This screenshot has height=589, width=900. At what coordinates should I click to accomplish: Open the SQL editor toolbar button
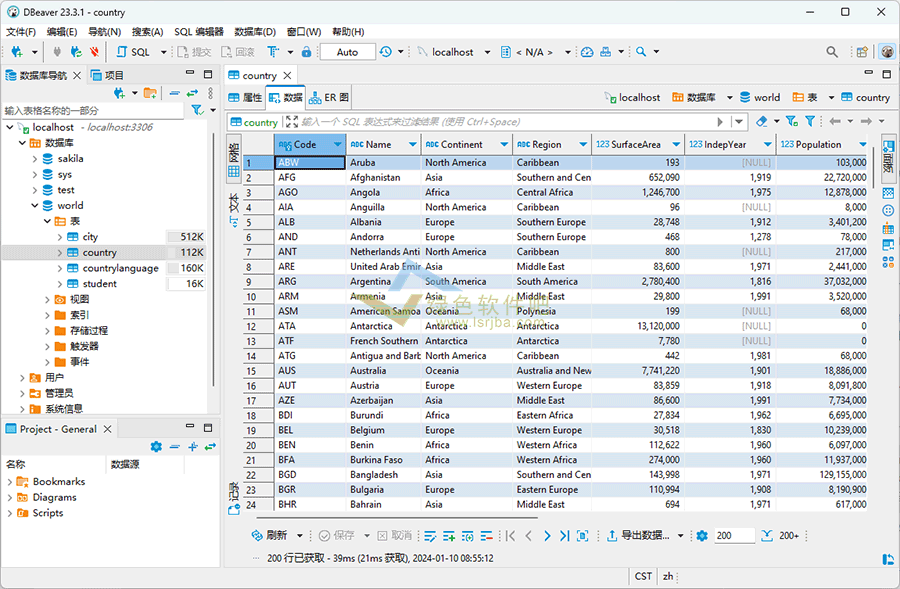pos(133,52)
